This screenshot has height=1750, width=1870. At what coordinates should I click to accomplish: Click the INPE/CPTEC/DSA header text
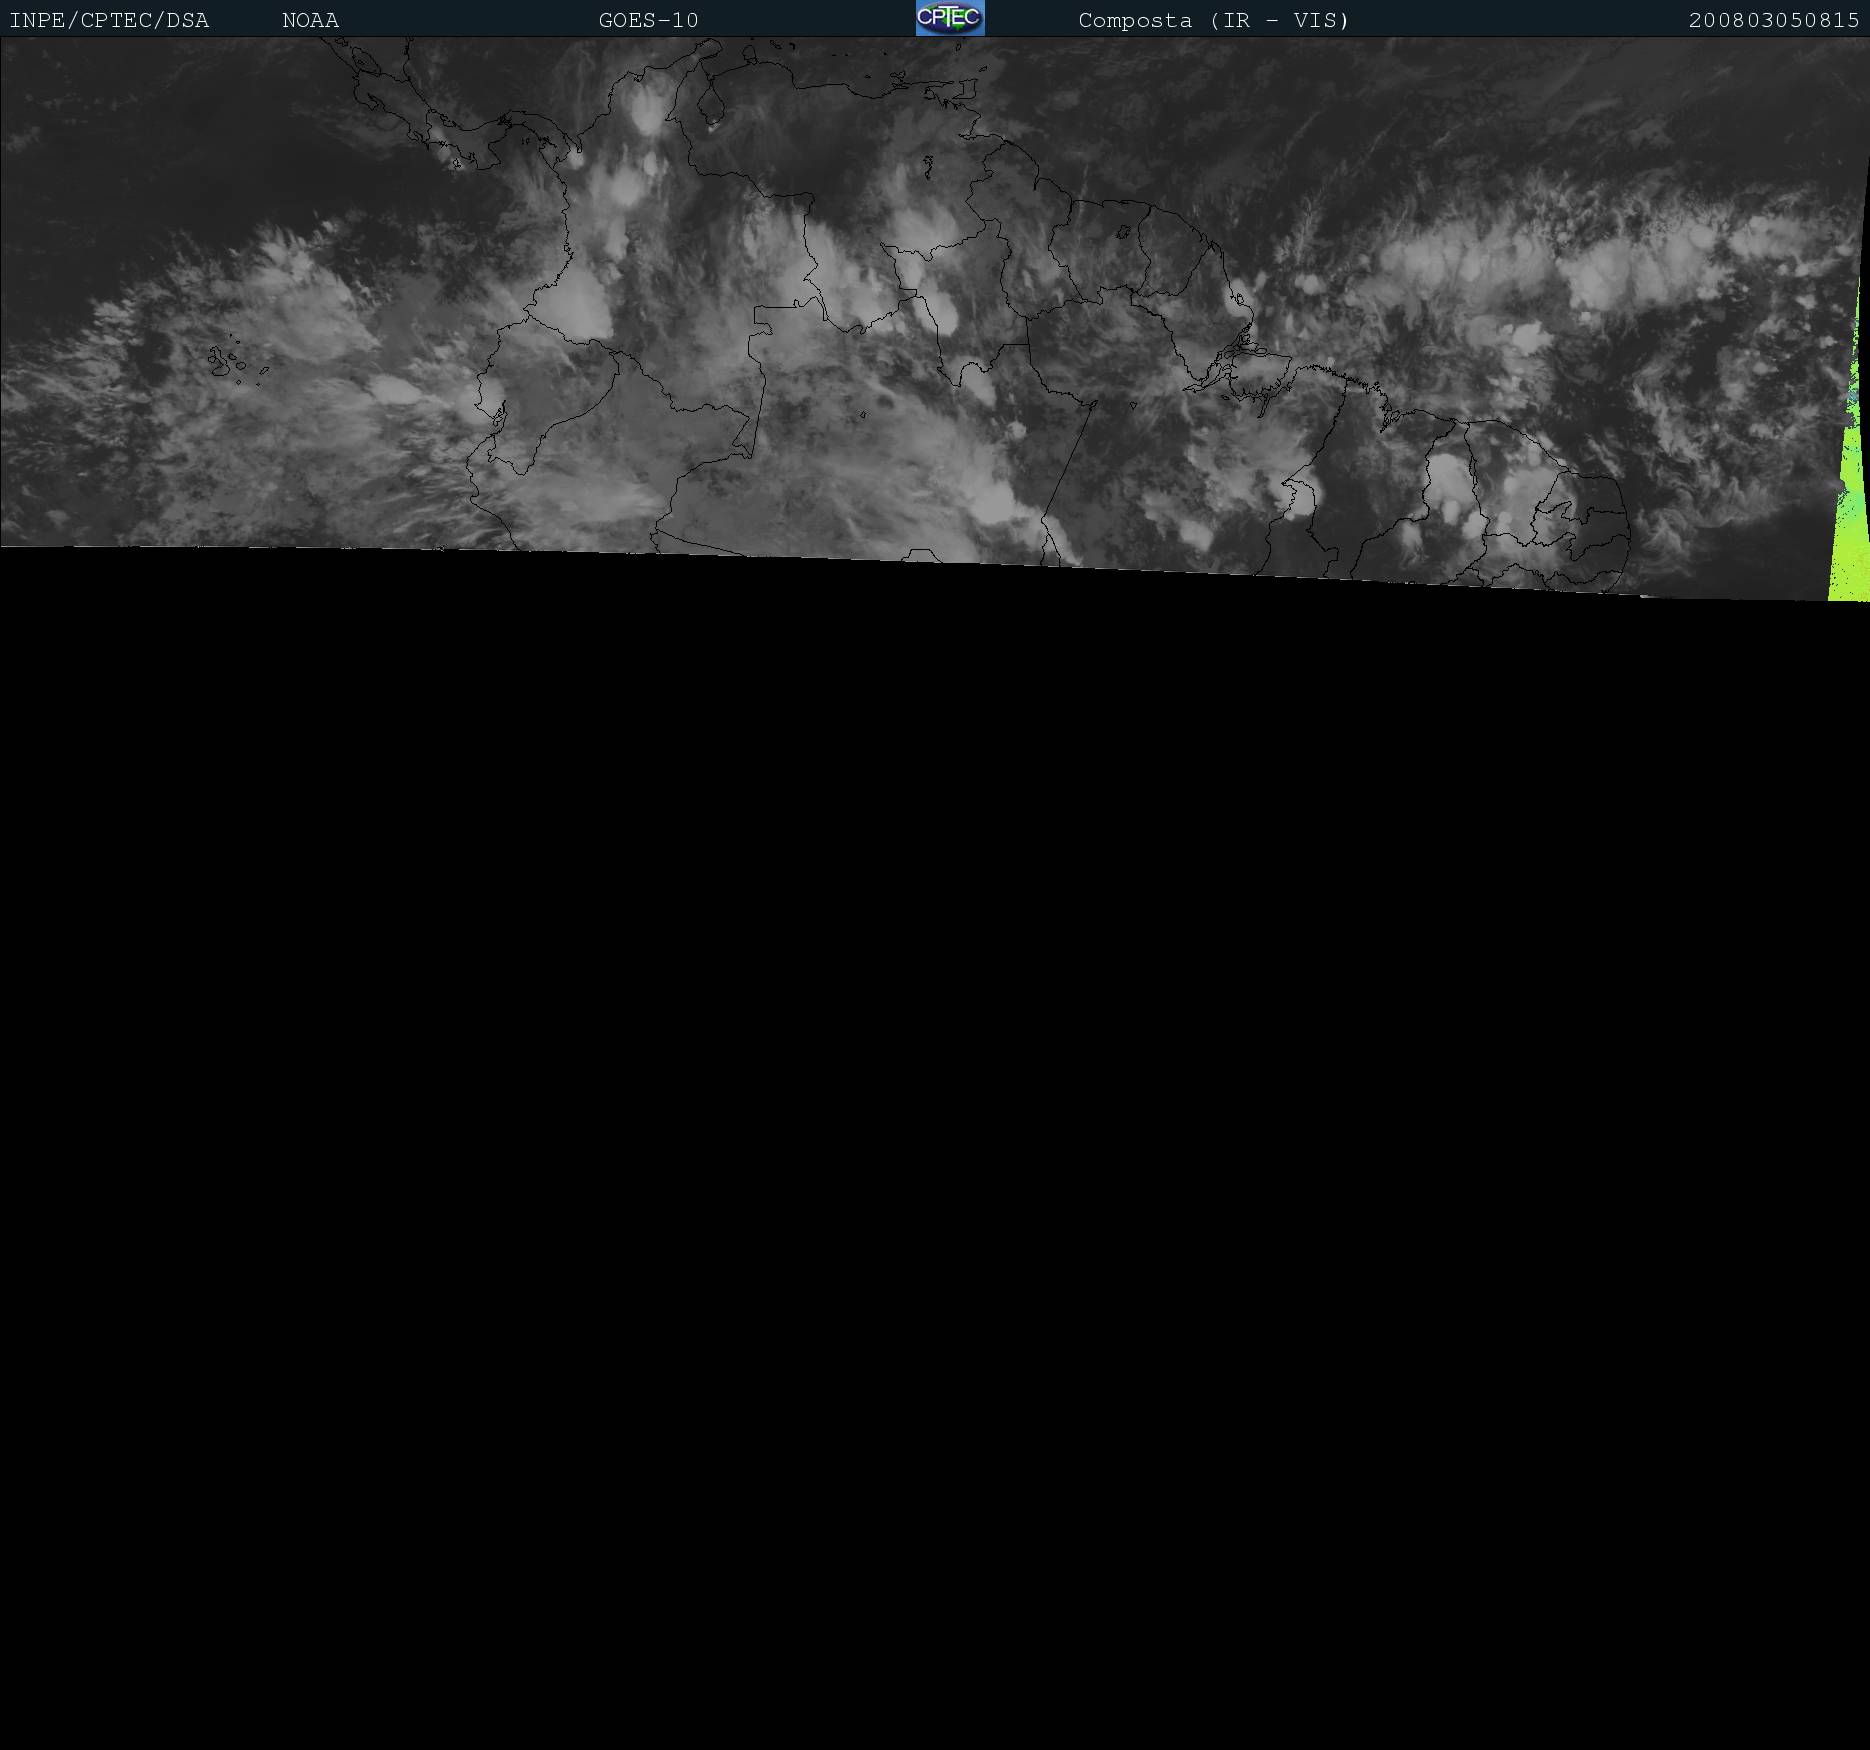pos(109,21)
